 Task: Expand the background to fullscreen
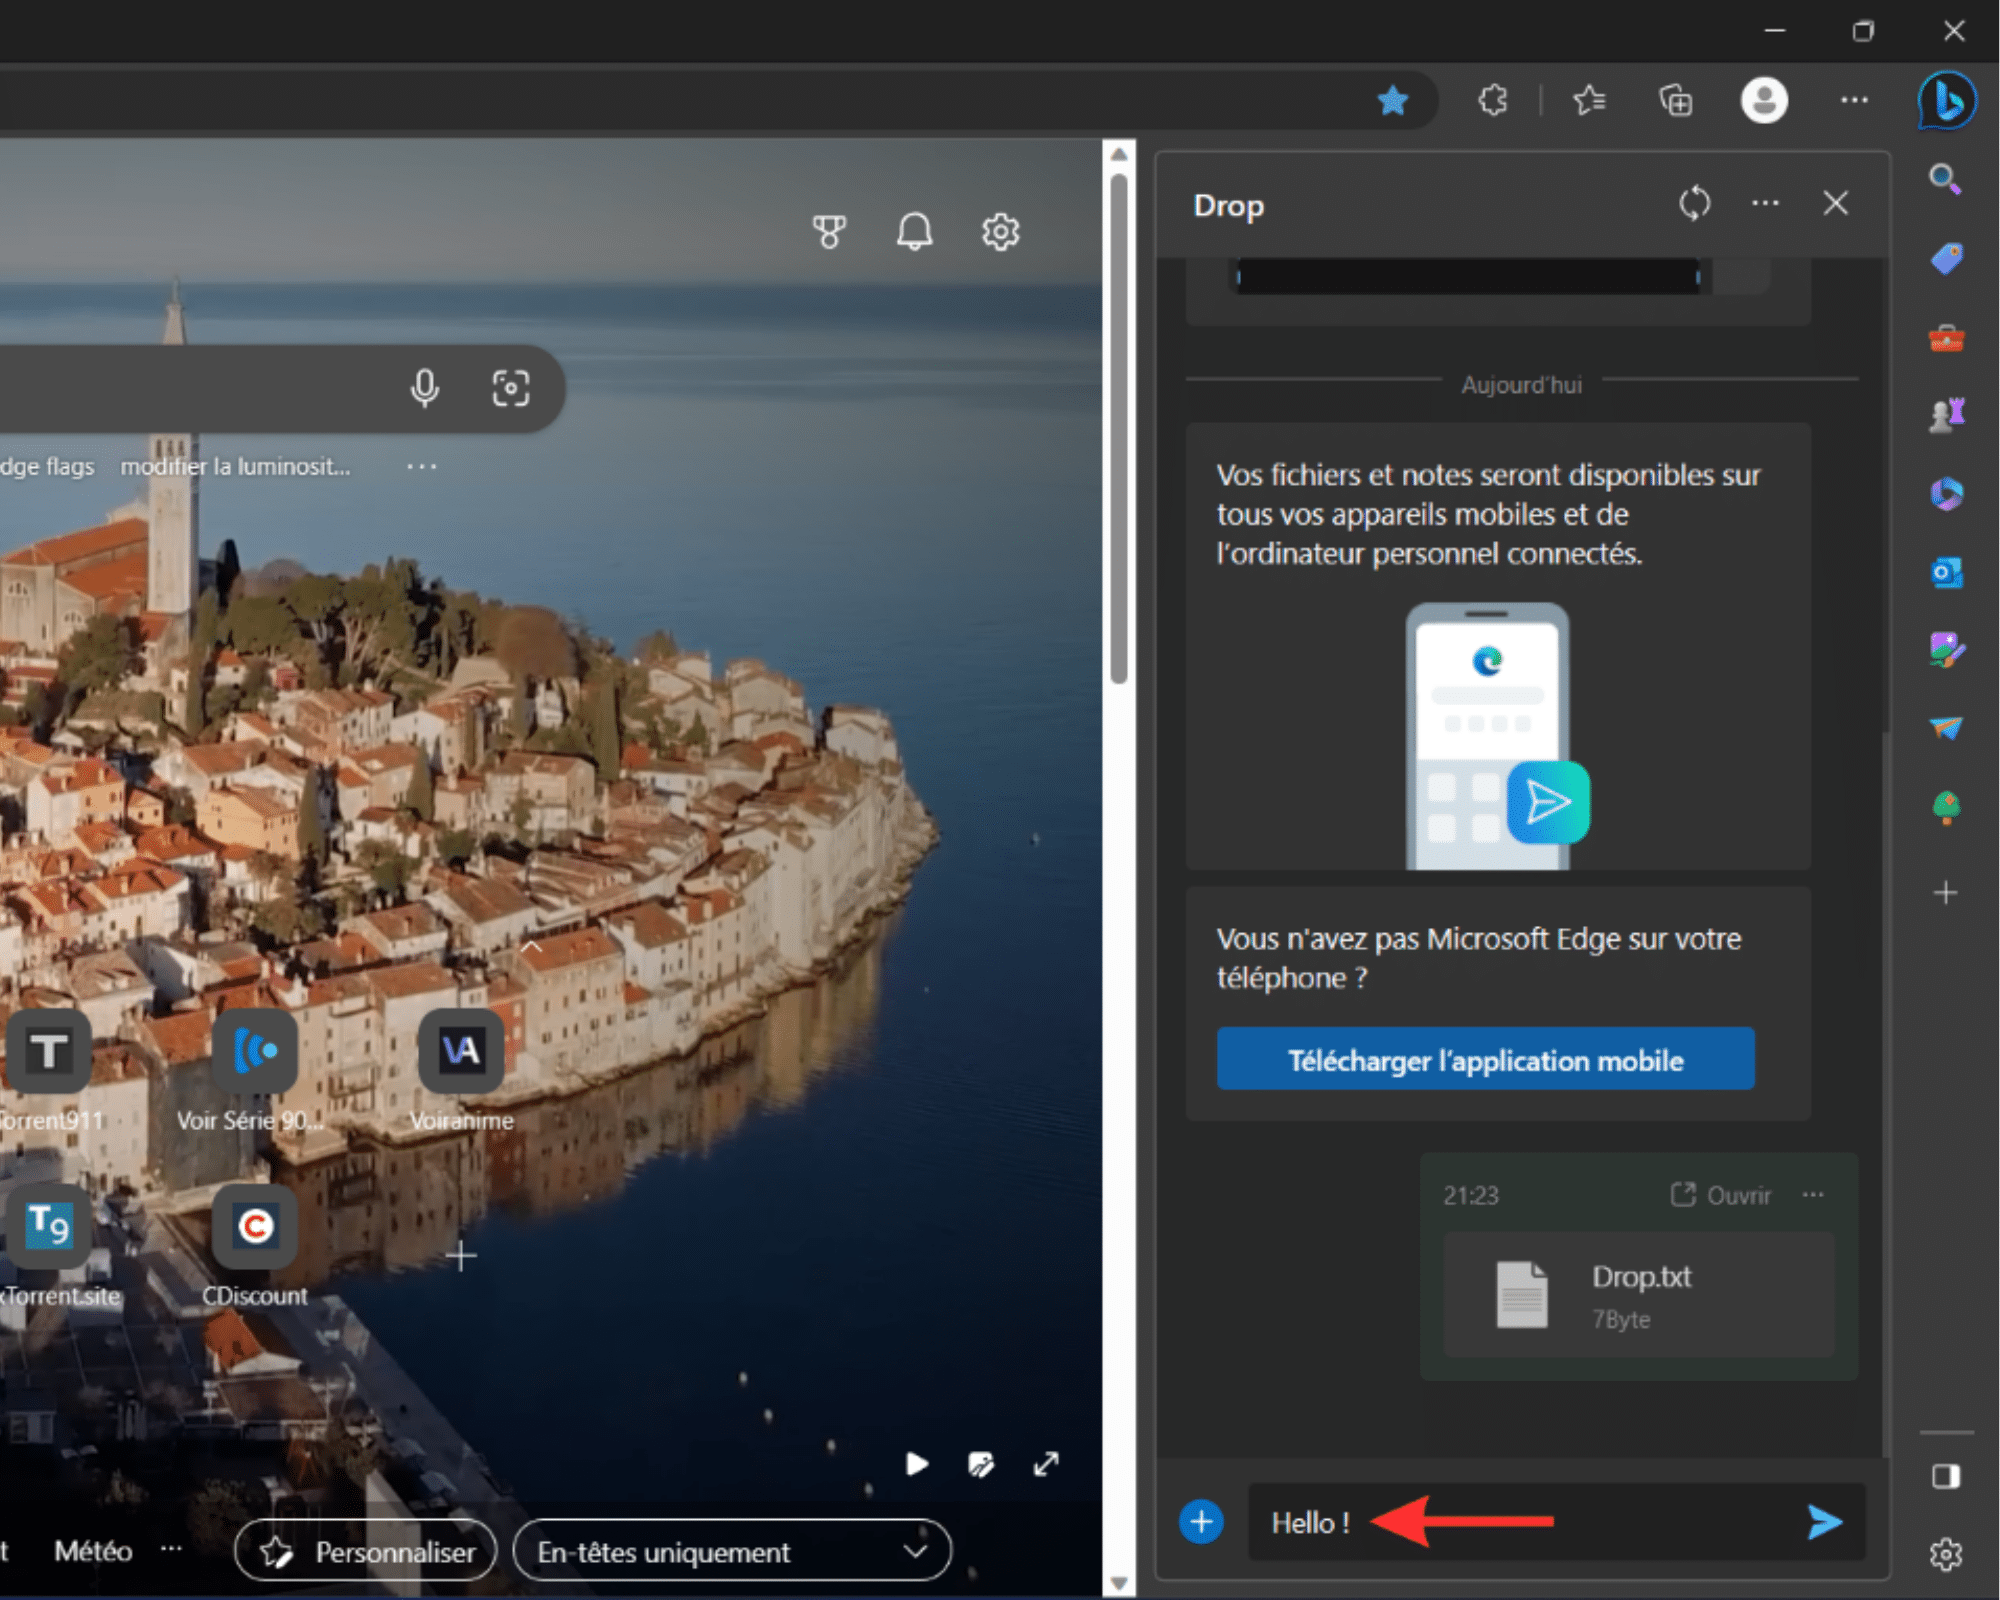point(1046,1465)
